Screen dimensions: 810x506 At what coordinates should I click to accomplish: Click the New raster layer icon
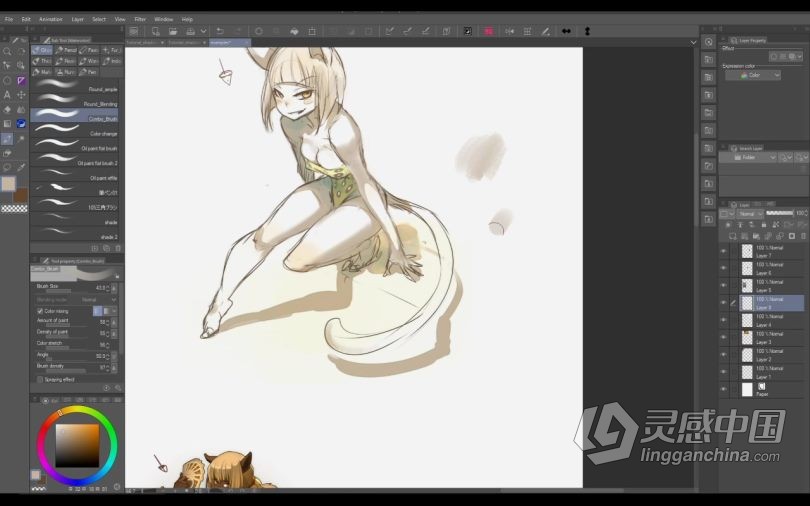733,236
